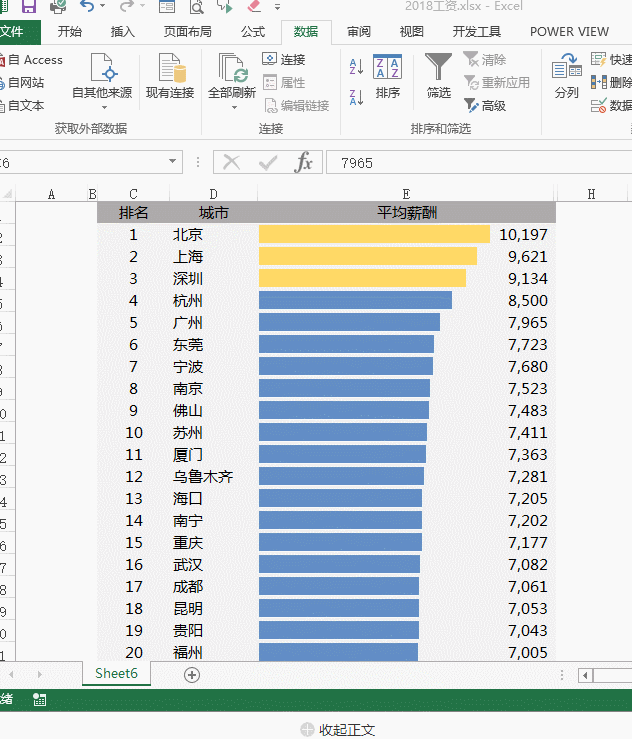The height and width of the screenshot is (739, 632).
Task: Open the Sort (排序) dialog
Action: [387, 75]
